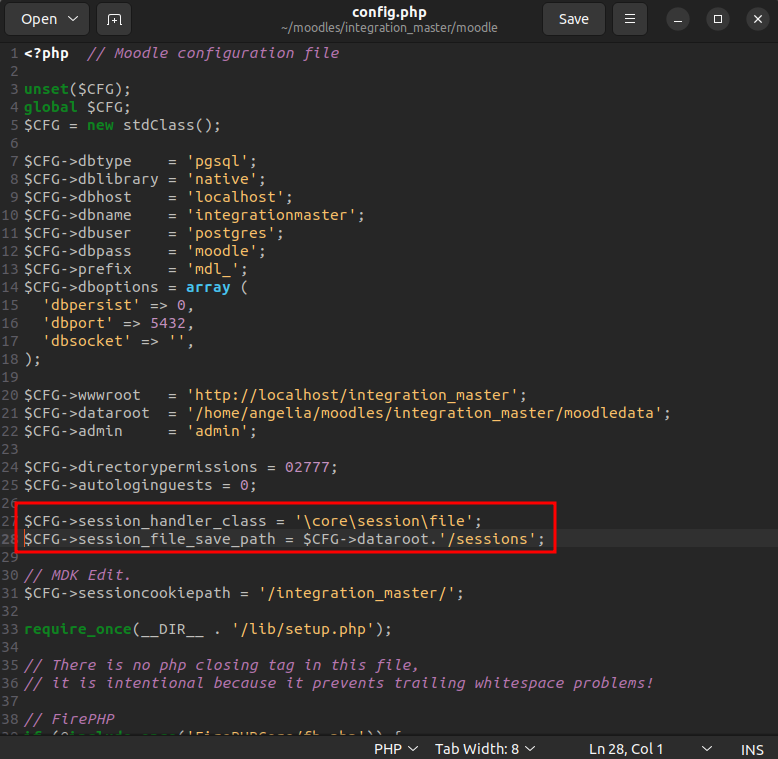
Task: Click stdClass() on line 5
Action: coord(167,125)
